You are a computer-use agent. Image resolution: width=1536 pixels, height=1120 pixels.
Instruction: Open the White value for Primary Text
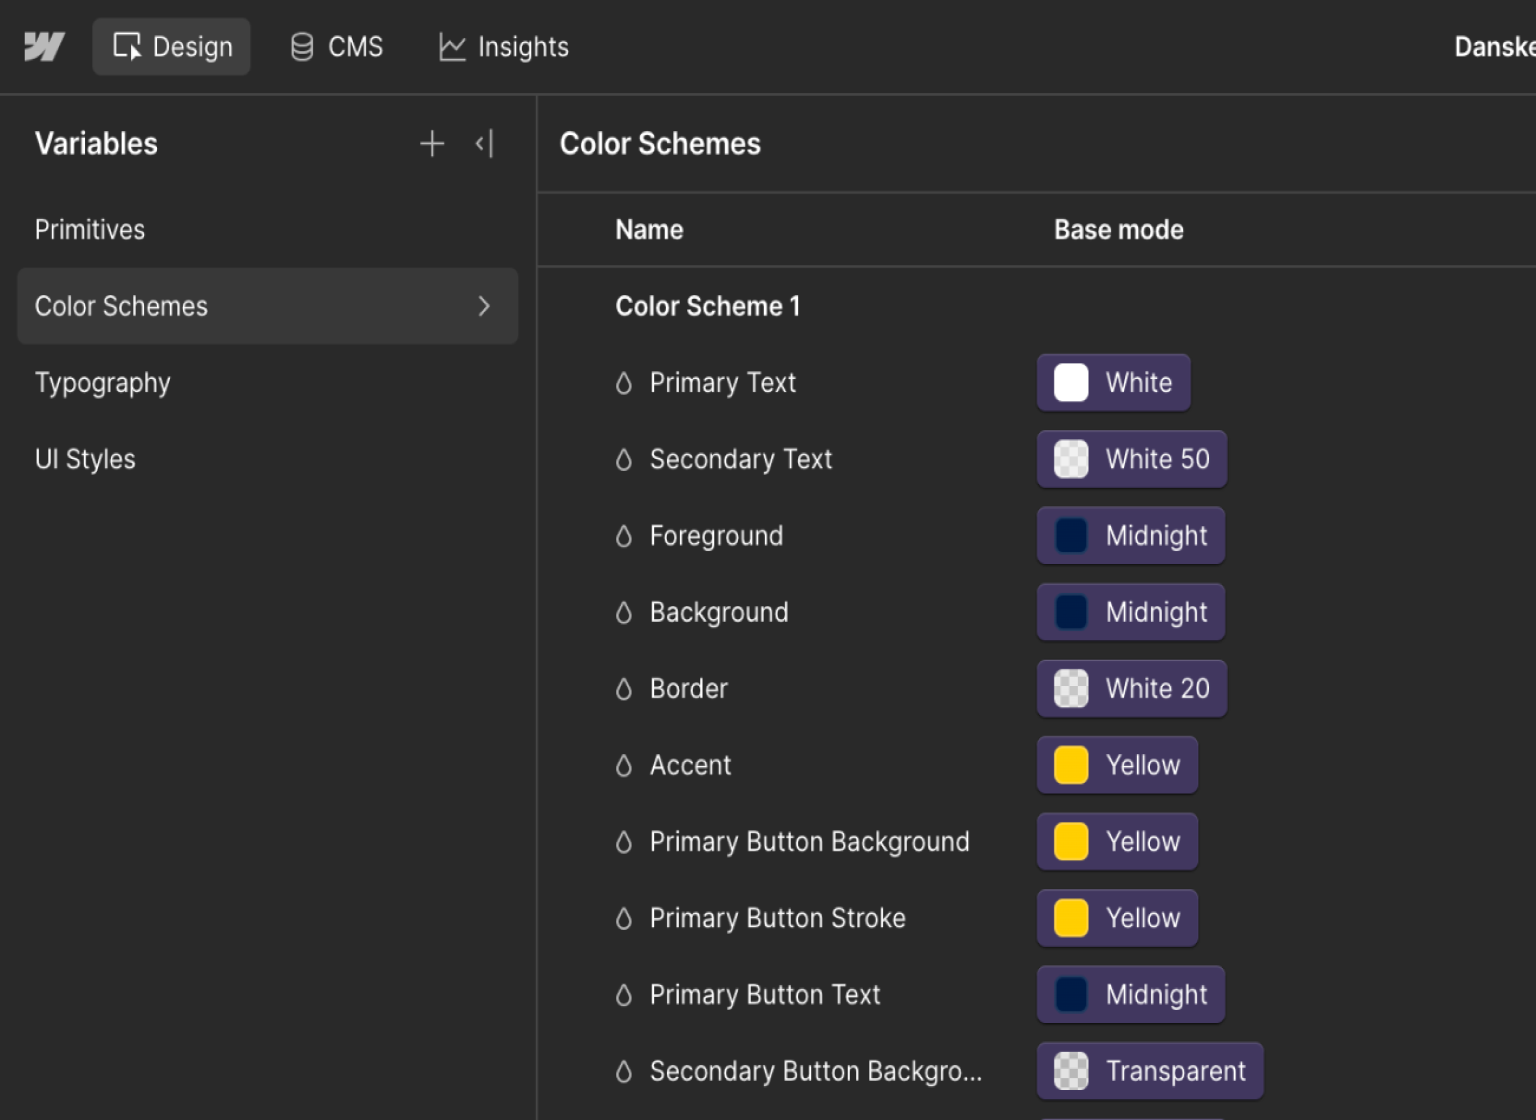(1113, 383)
